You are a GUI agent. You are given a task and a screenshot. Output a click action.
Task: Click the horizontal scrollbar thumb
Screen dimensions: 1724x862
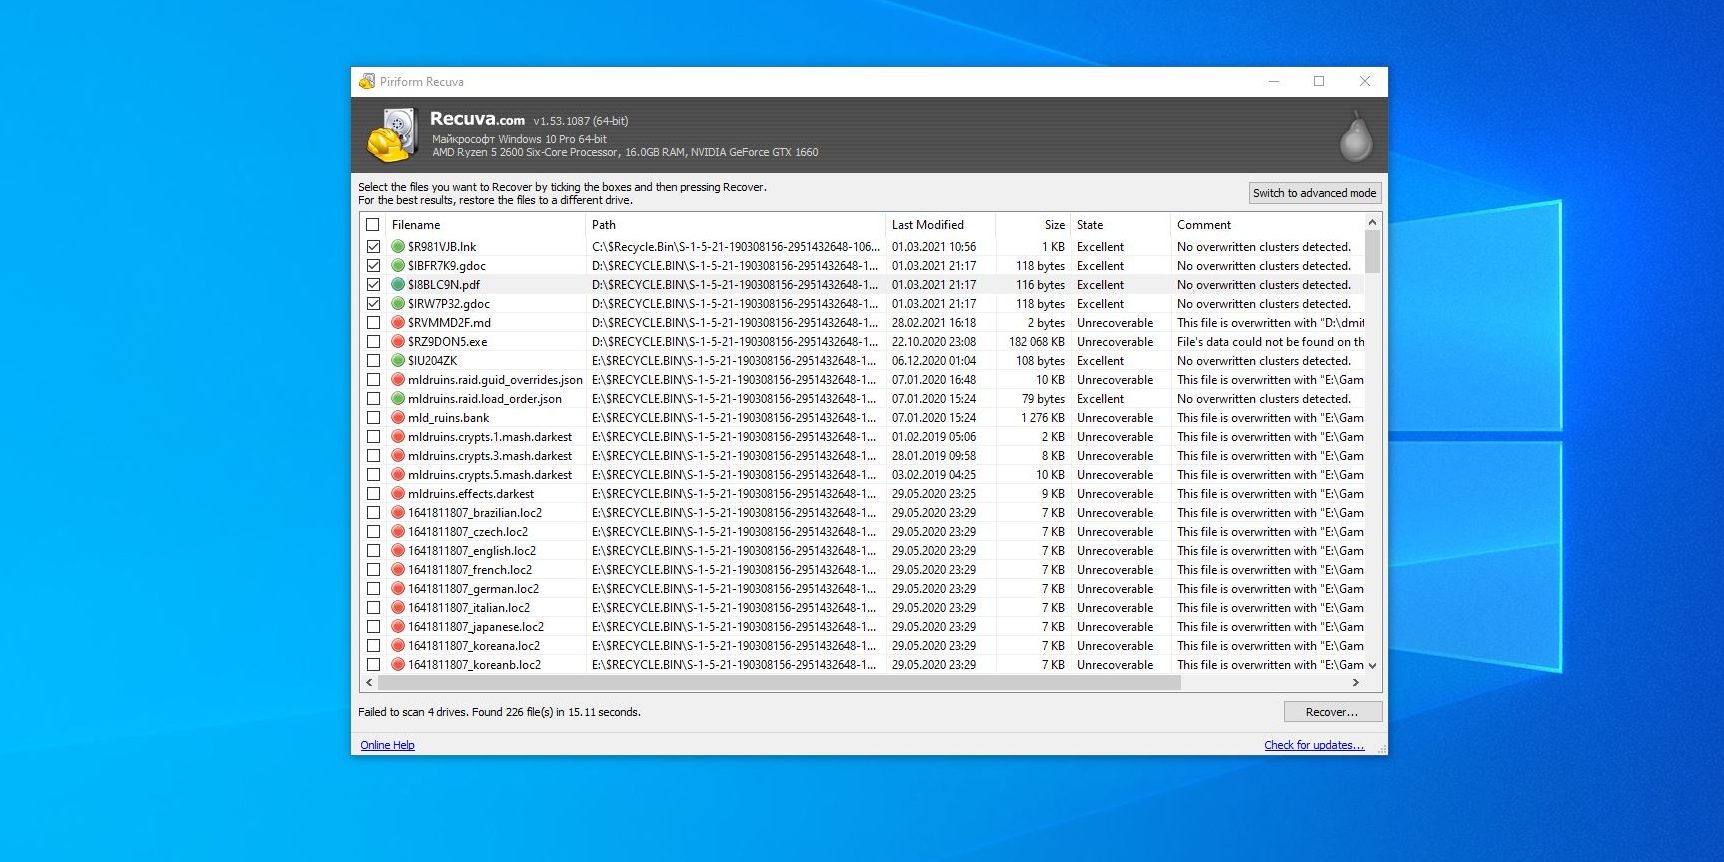(x=779, y=682)
